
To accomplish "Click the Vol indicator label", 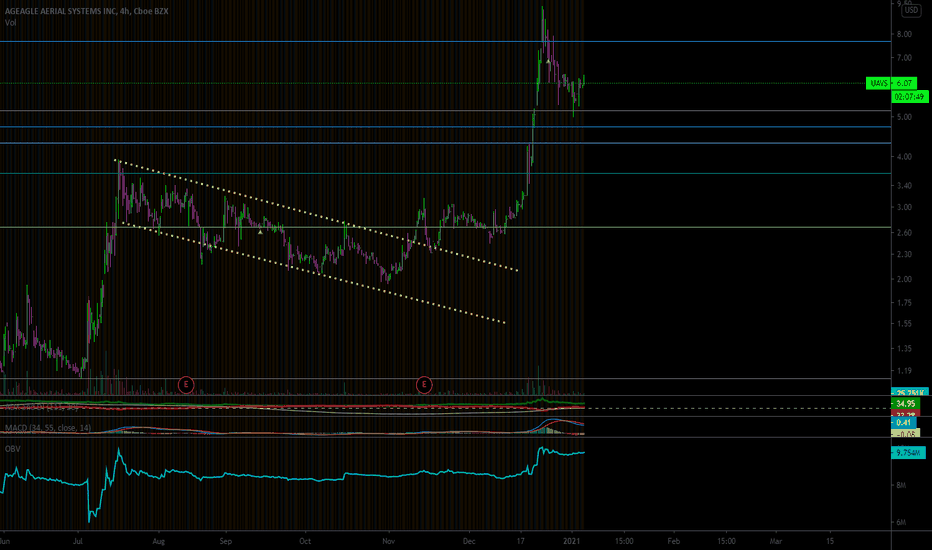I will click(10, 23).
